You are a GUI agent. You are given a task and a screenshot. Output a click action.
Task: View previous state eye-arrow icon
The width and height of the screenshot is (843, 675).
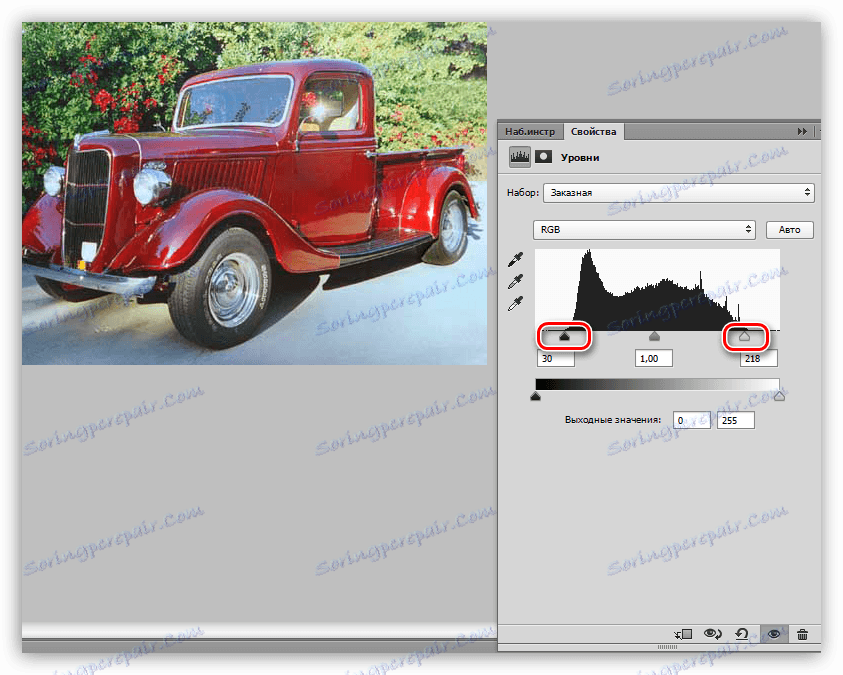click(712, 634)
